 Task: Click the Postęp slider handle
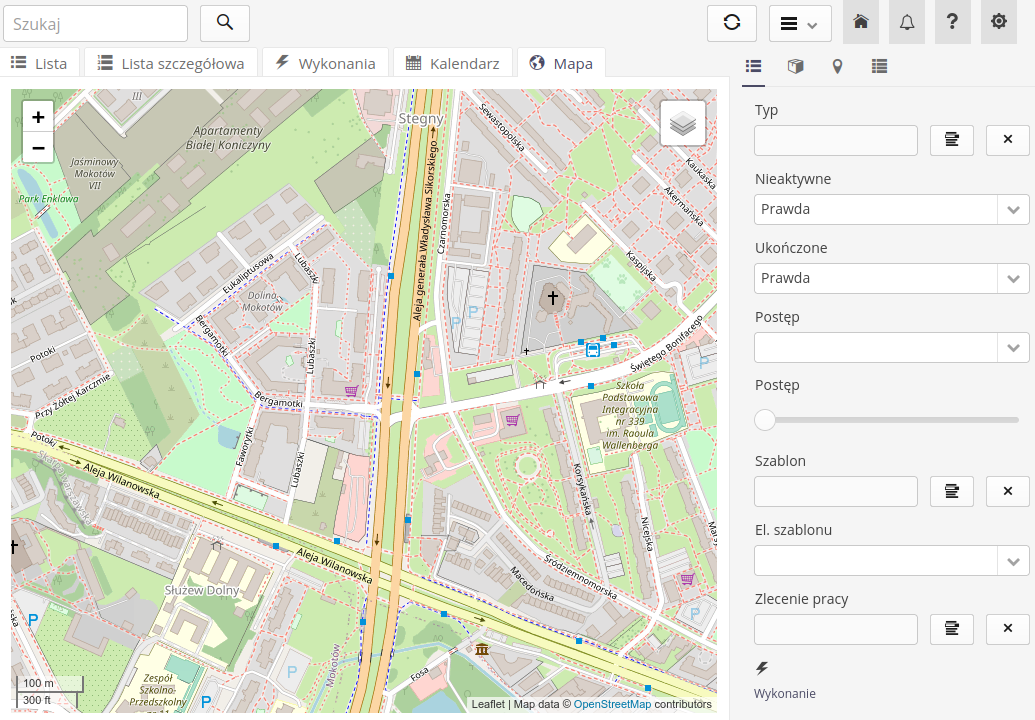(765, 420)
